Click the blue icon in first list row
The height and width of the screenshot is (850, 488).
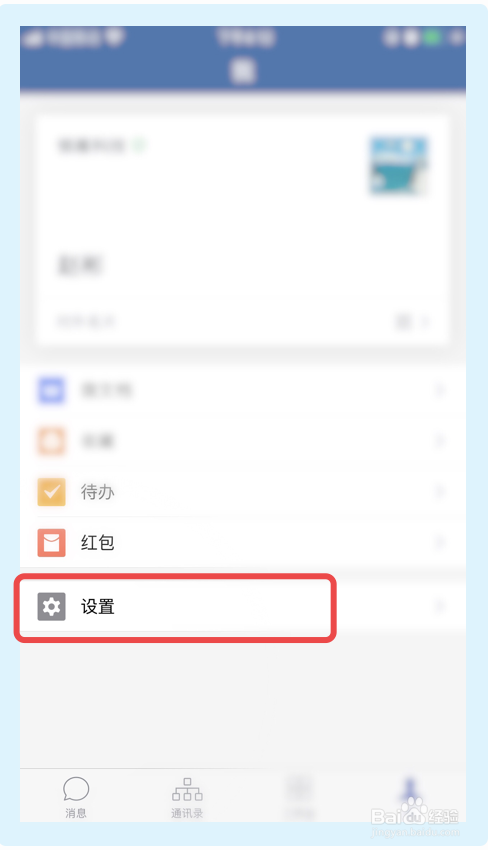52,390
